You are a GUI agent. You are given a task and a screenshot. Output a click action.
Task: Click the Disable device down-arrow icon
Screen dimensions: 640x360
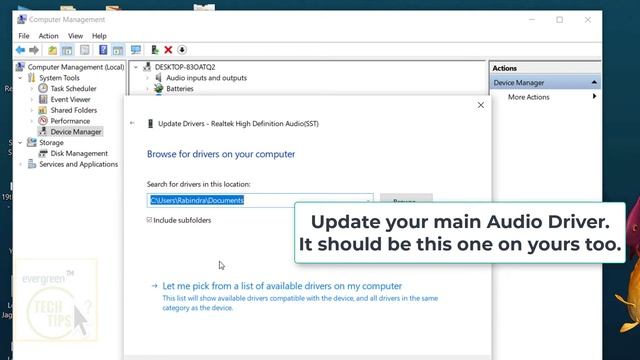pos(182,50)
